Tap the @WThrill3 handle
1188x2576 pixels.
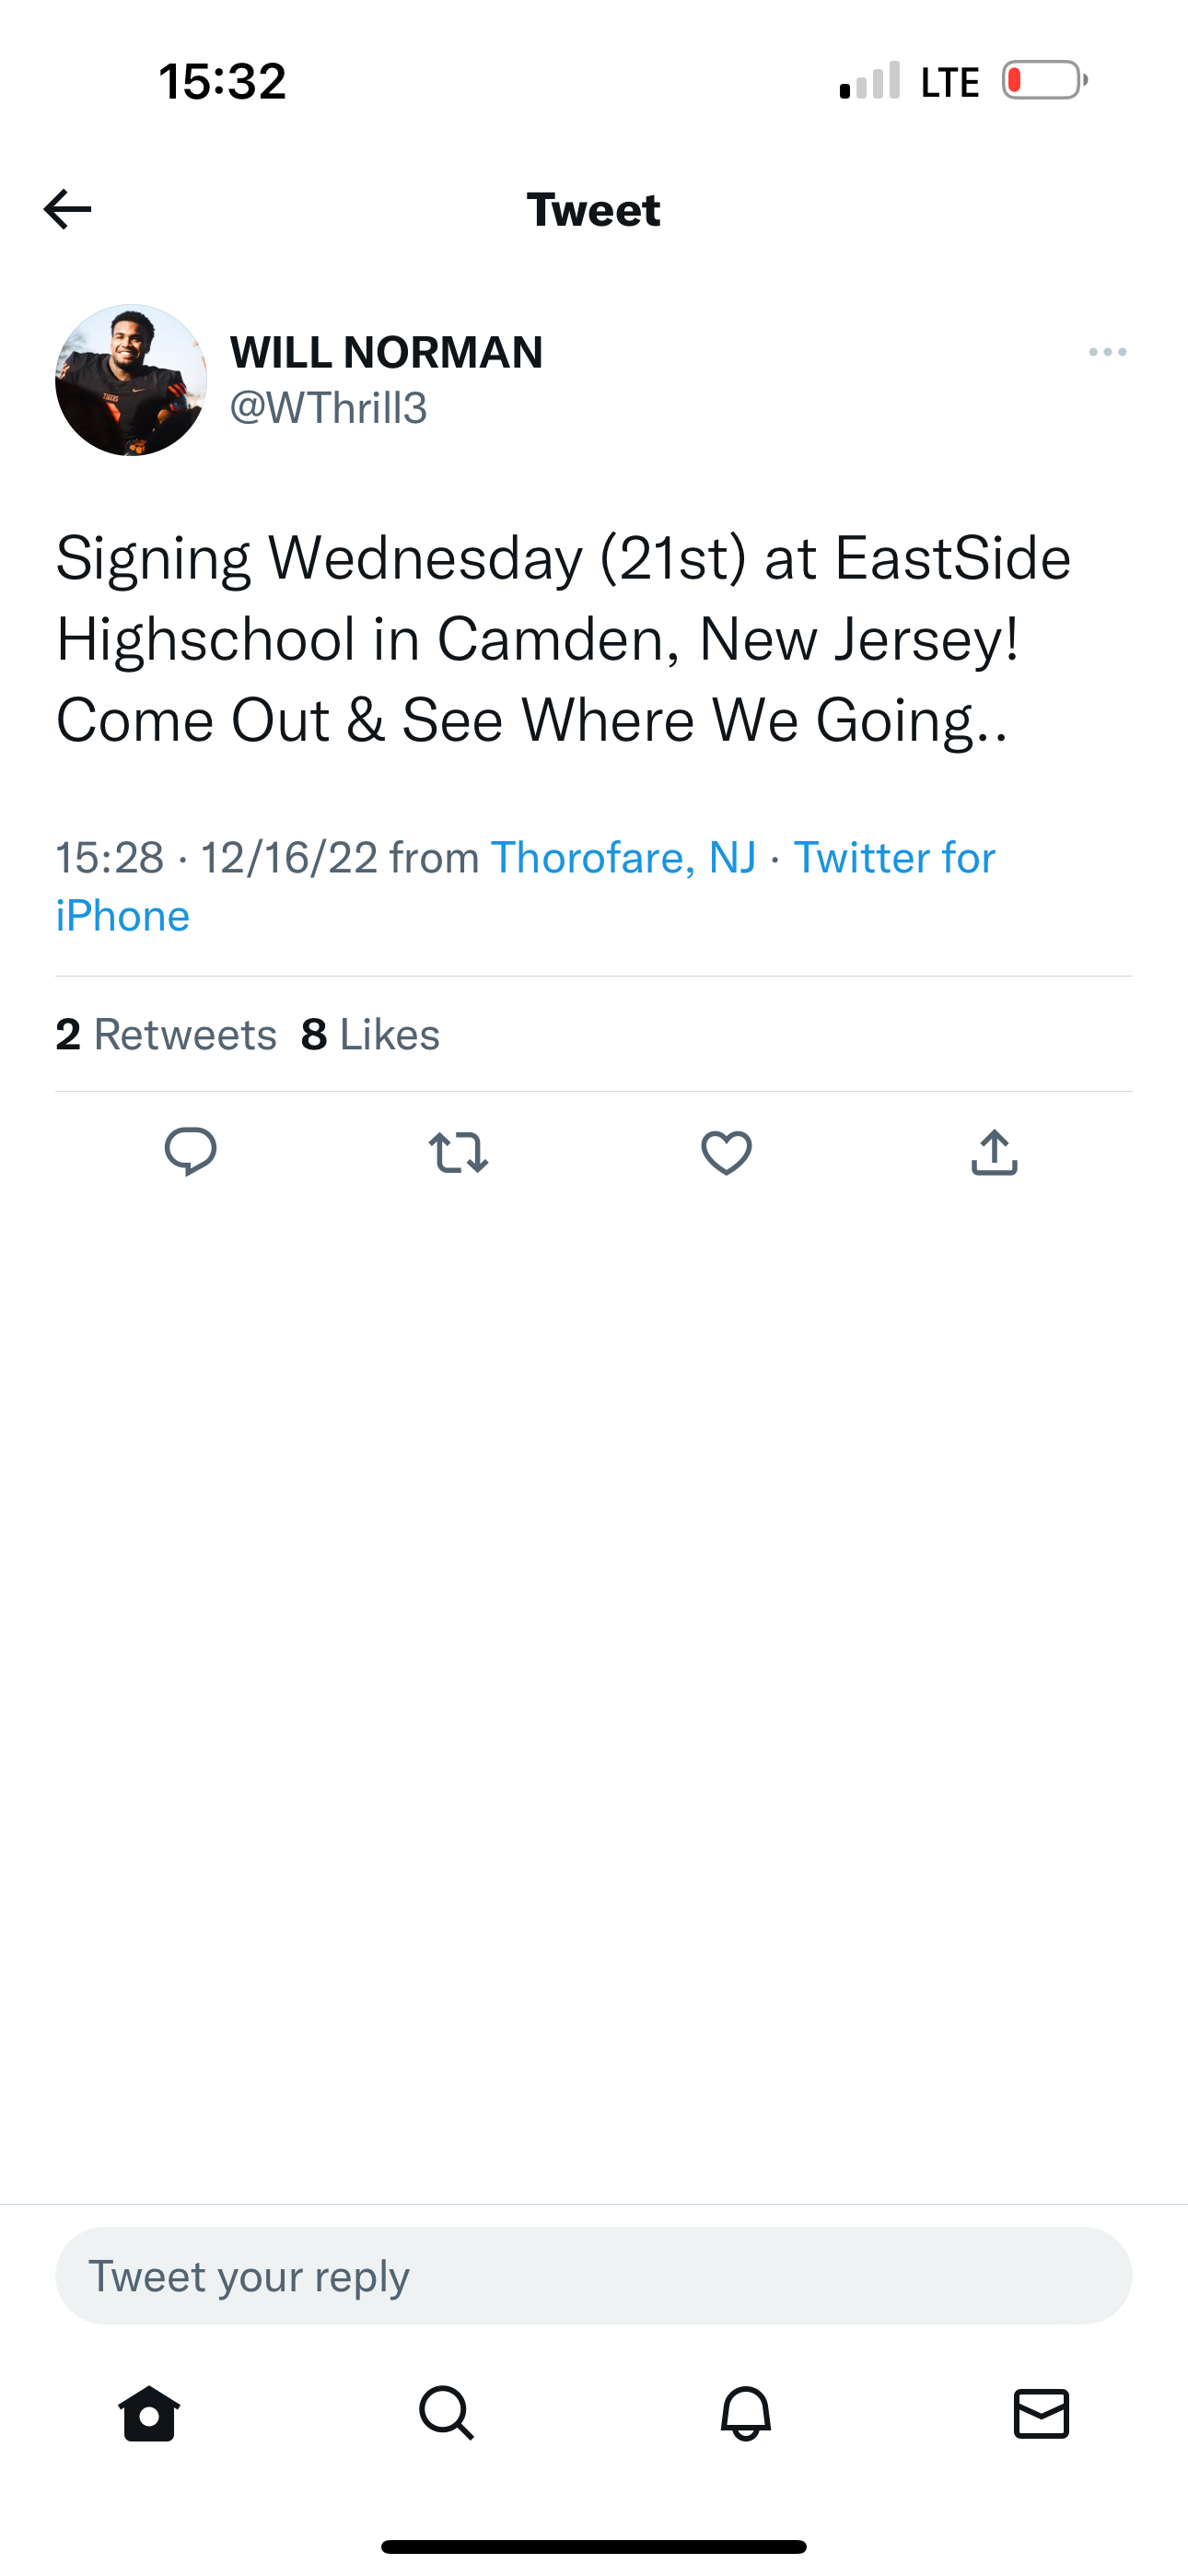point(328,408)
